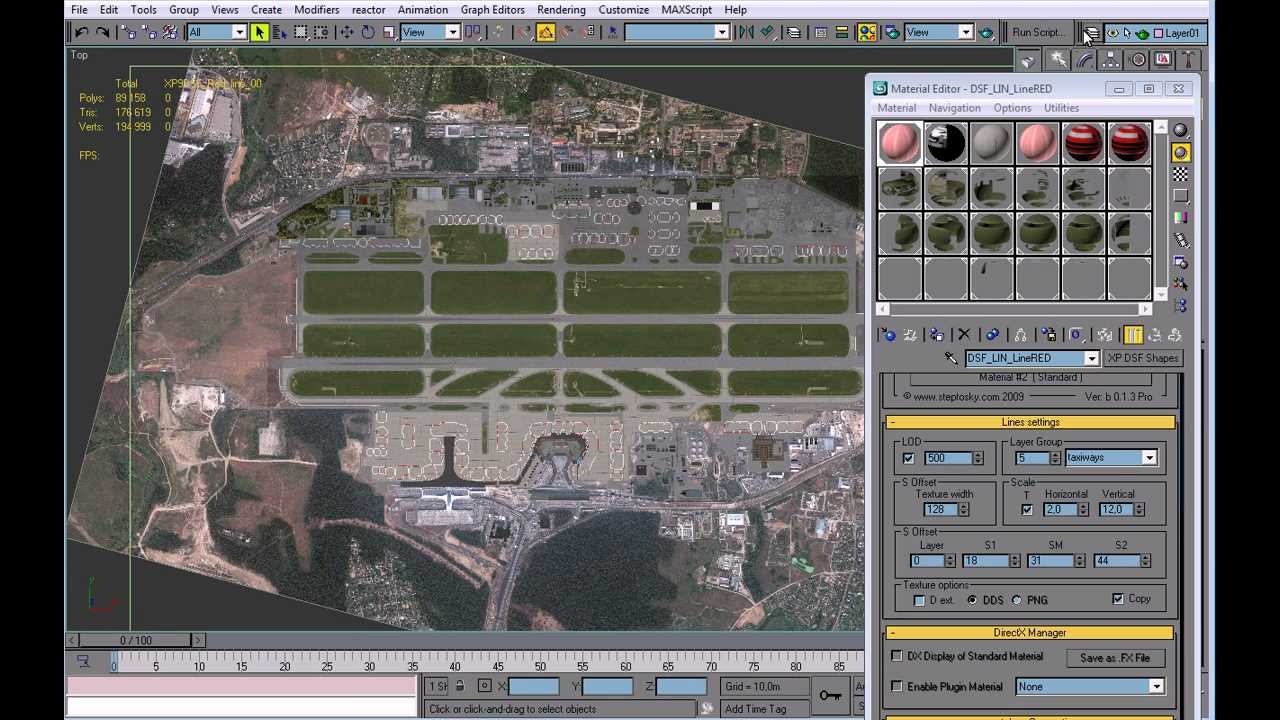Activate the Select Object arrow tool

coord(259,33)
